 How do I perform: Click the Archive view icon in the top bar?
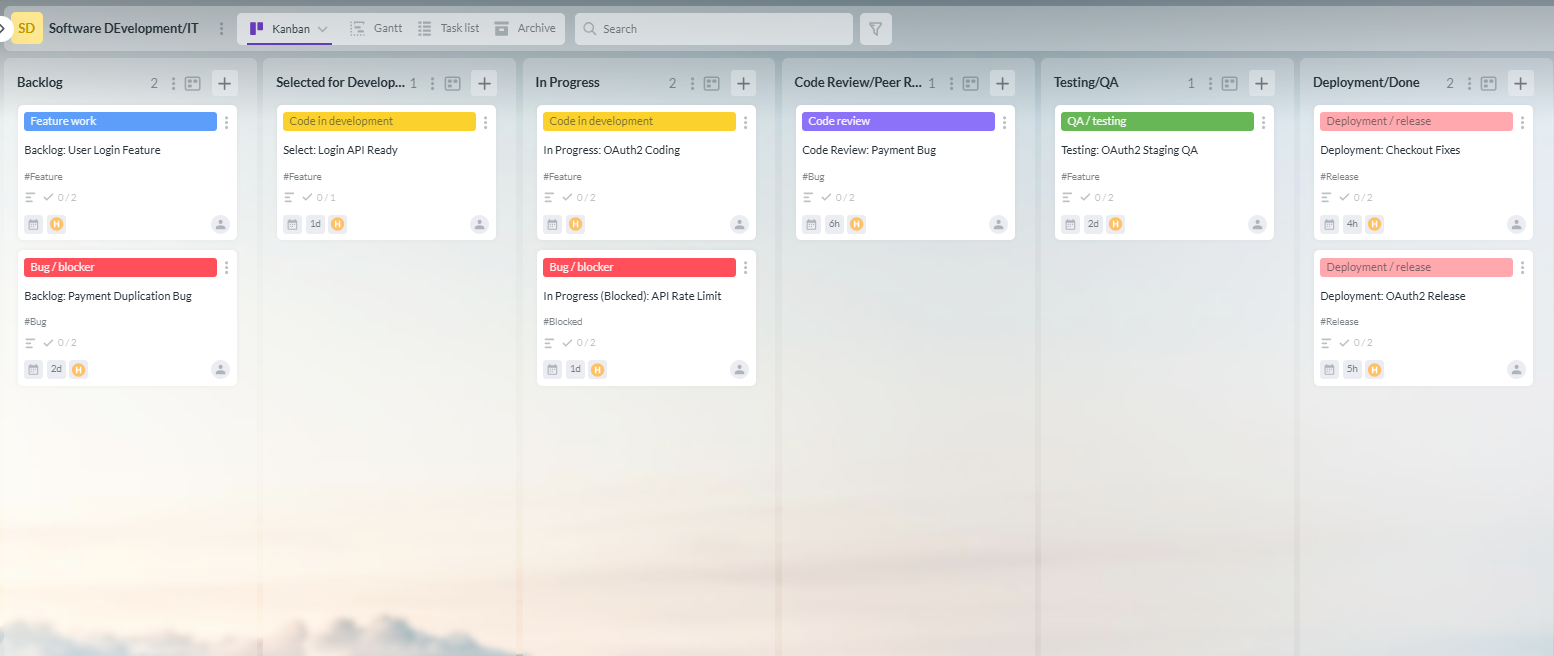tap(525, 28)
